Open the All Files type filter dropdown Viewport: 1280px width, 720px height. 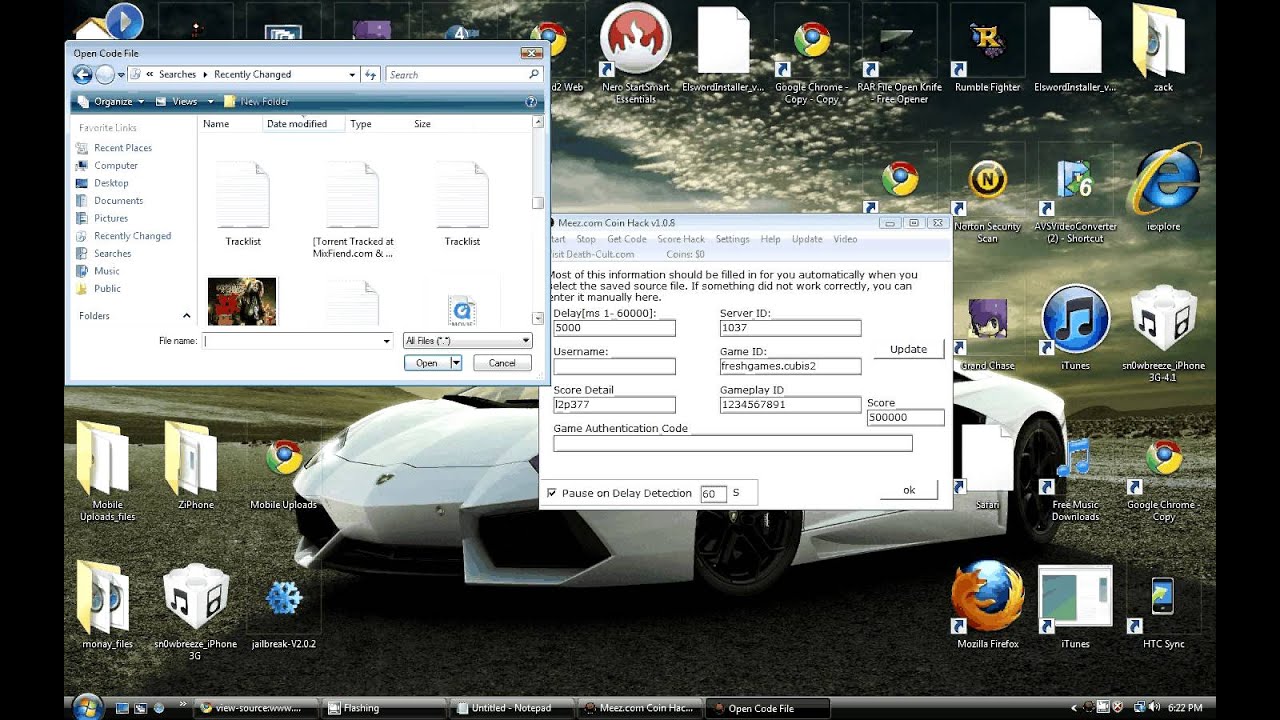467,341
